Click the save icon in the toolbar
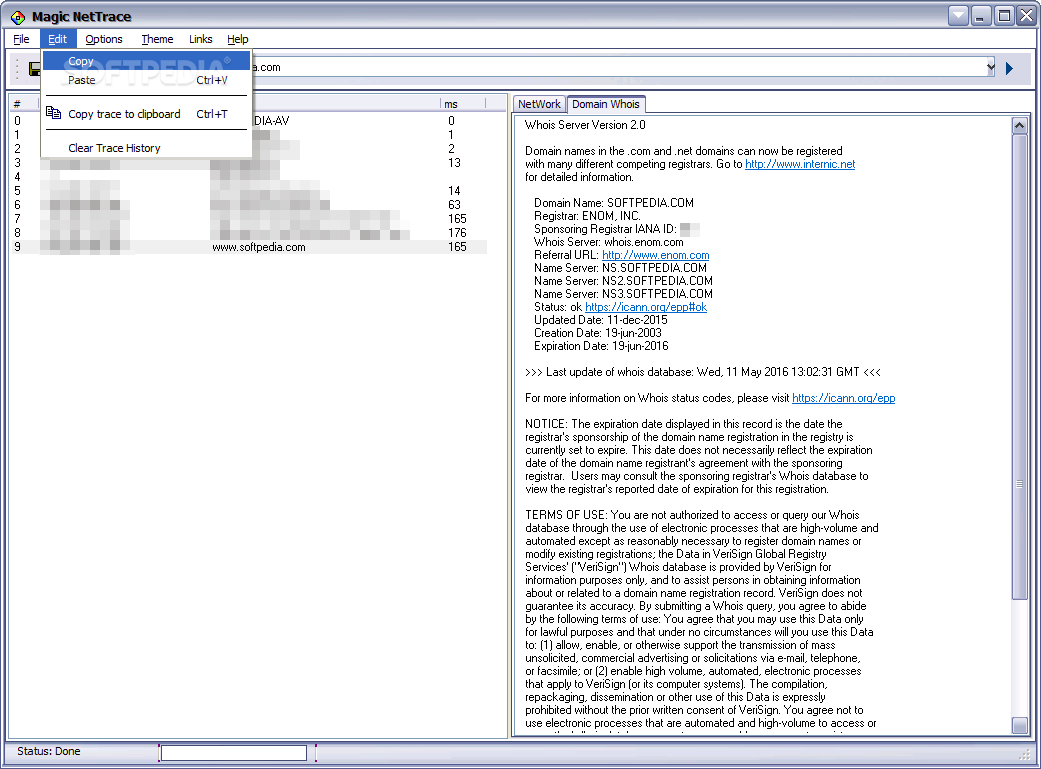Image resolution: width=1041 pixels, height=769 pixels. 35,68
